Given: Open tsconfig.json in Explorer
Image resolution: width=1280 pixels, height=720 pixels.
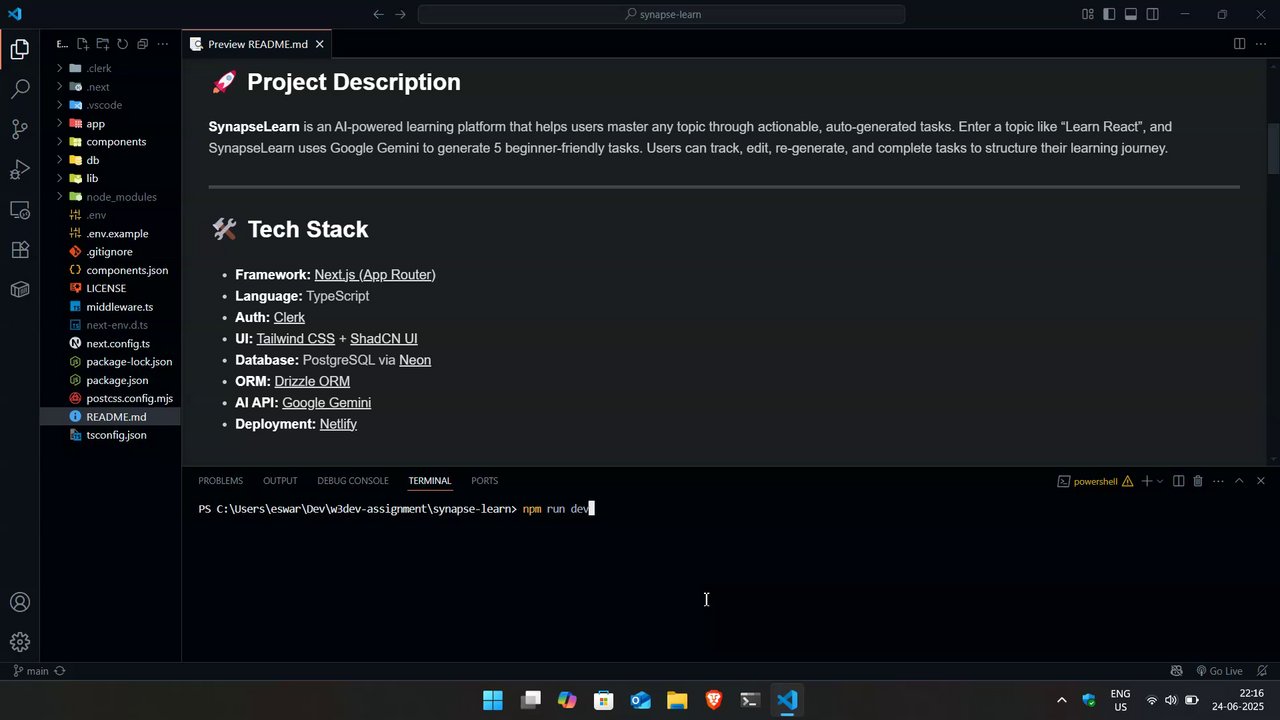Looking at the screenshot, I should point(116,435).
